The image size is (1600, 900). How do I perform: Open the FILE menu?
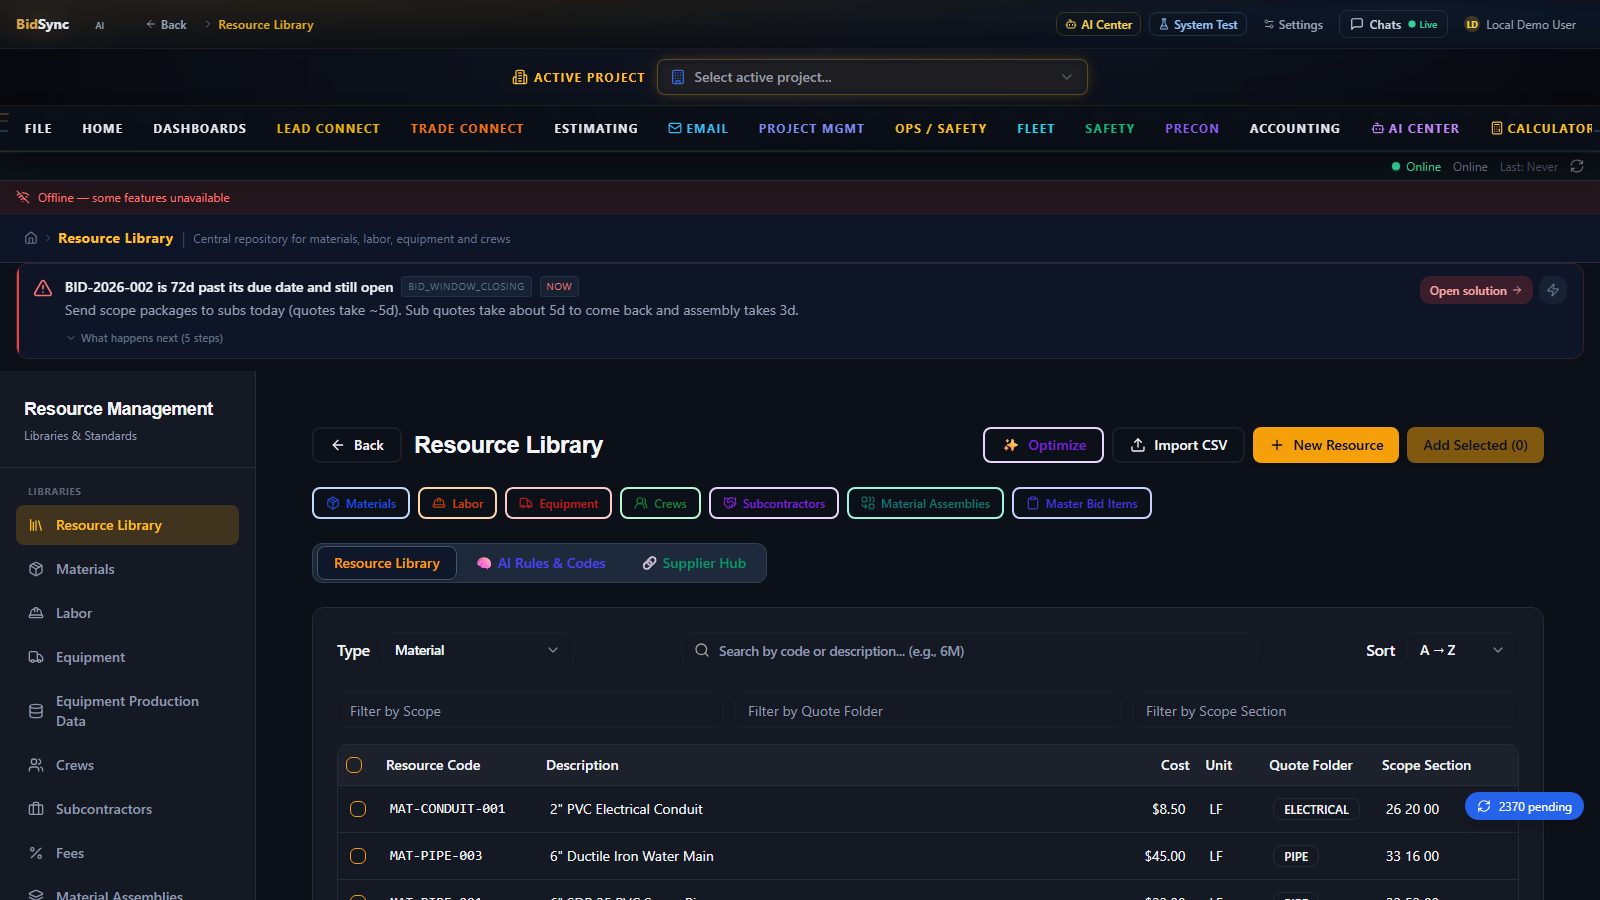(38, 128)
